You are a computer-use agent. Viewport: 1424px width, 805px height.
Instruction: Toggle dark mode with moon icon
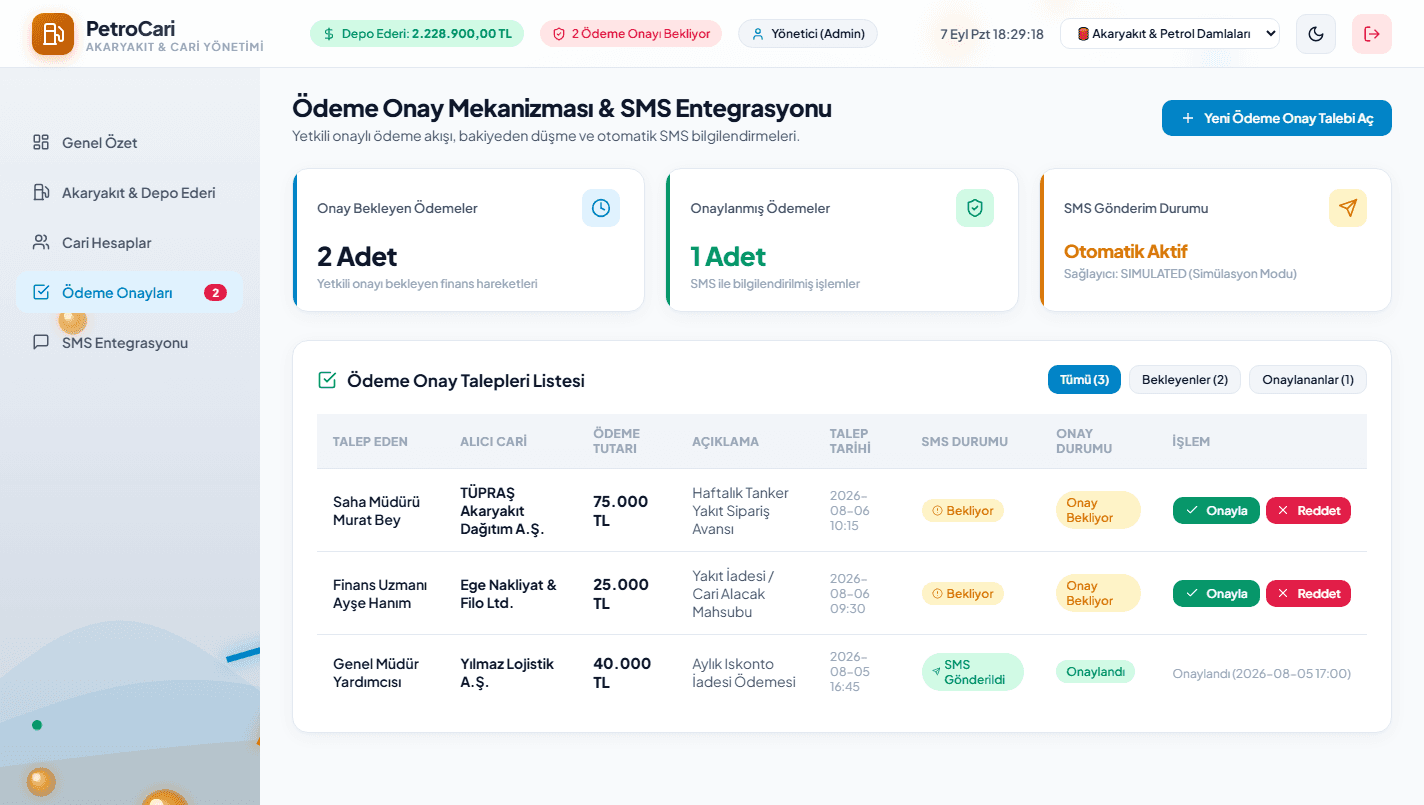pos(1316,34)
